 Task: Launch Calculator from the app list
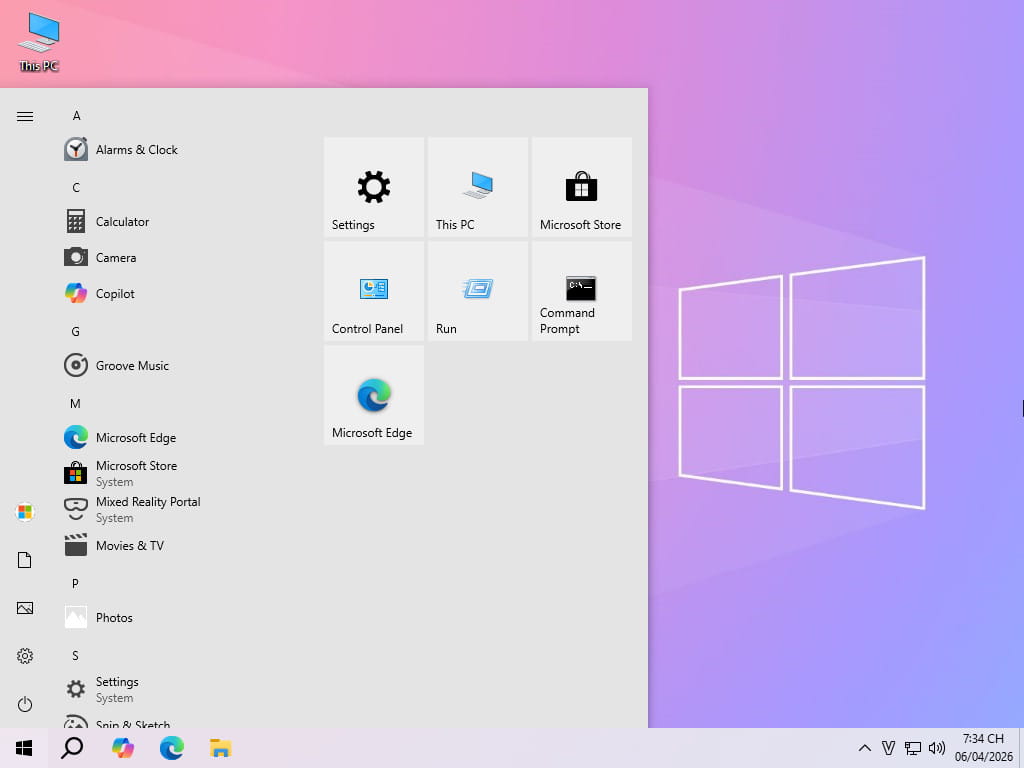click(x=176, y=221)
